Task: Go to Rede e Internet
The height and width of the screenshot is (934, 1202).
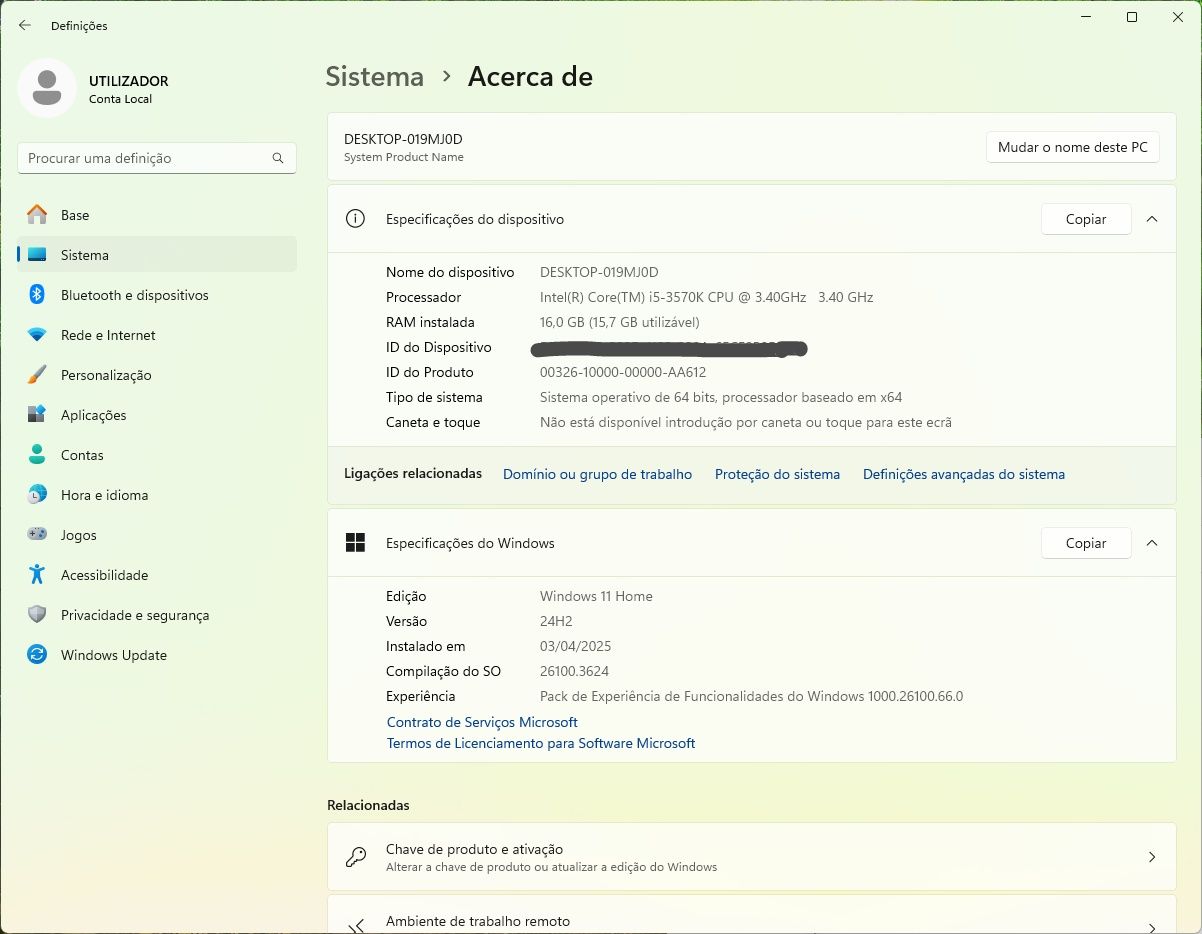Action: tap(157, 335)
